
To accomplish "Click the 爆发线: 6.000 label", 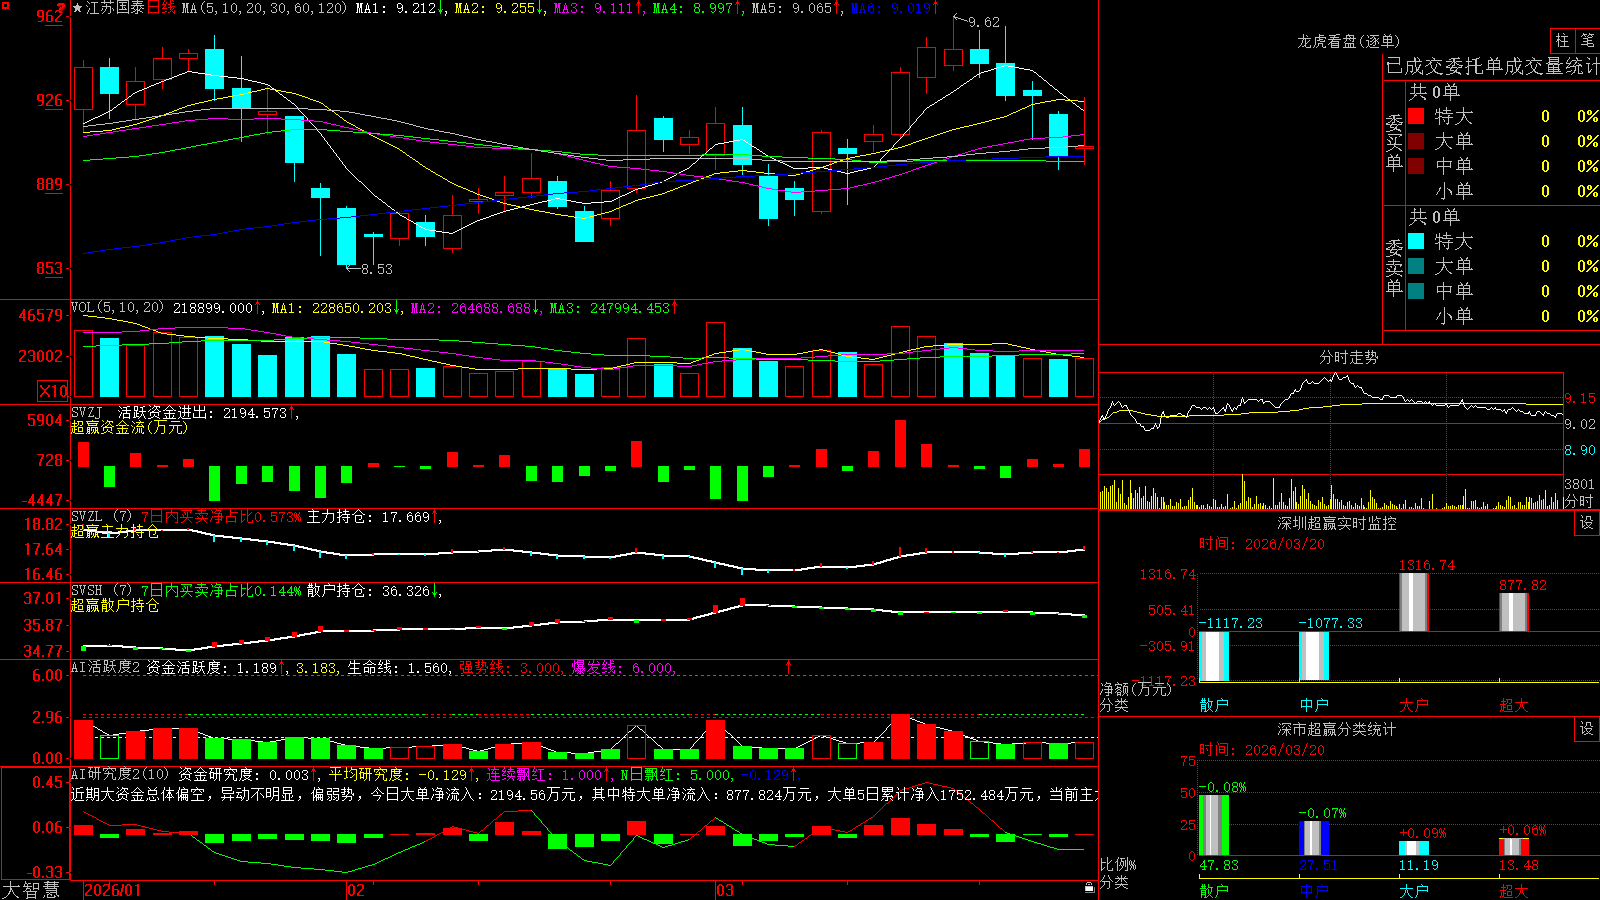I will click(x=622, y=667).
